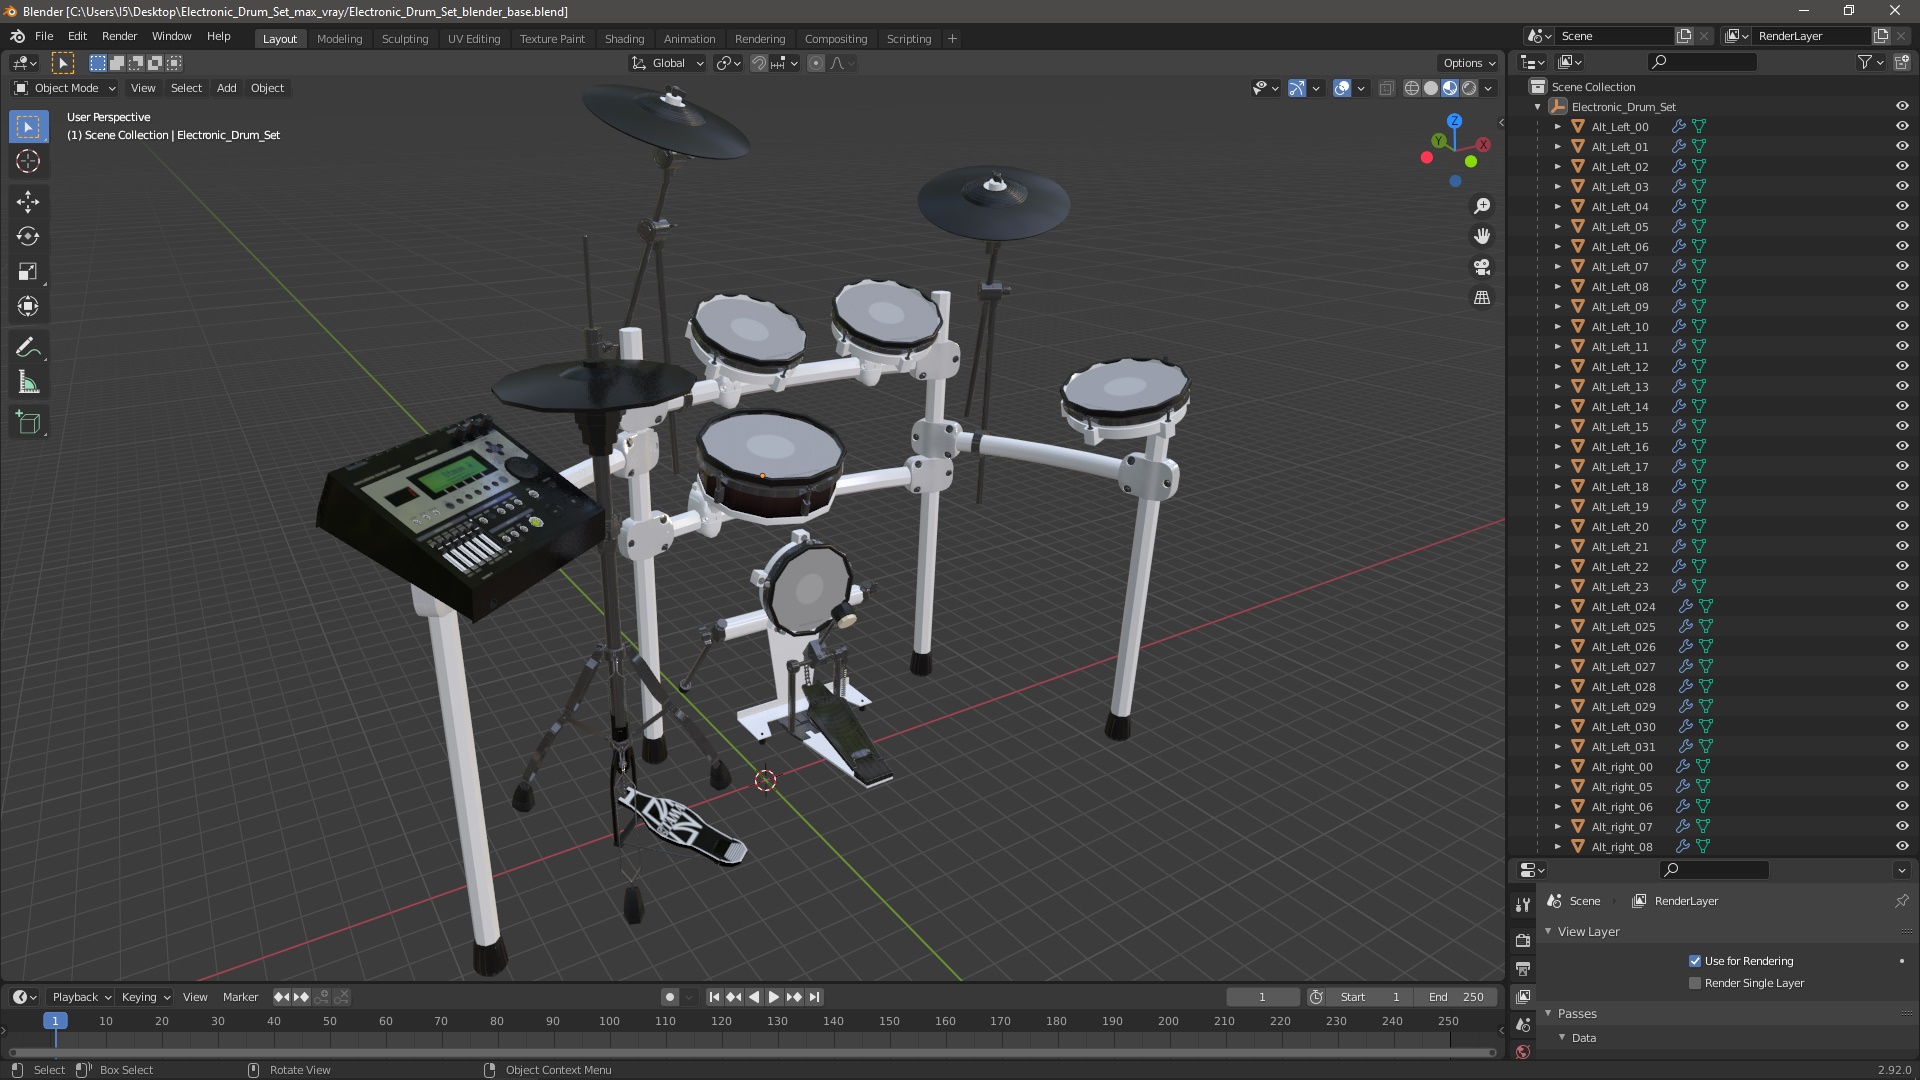Open the Object Mode dropdown
Viewport: 1920px width, 1080px height.
tap(65, 88)
